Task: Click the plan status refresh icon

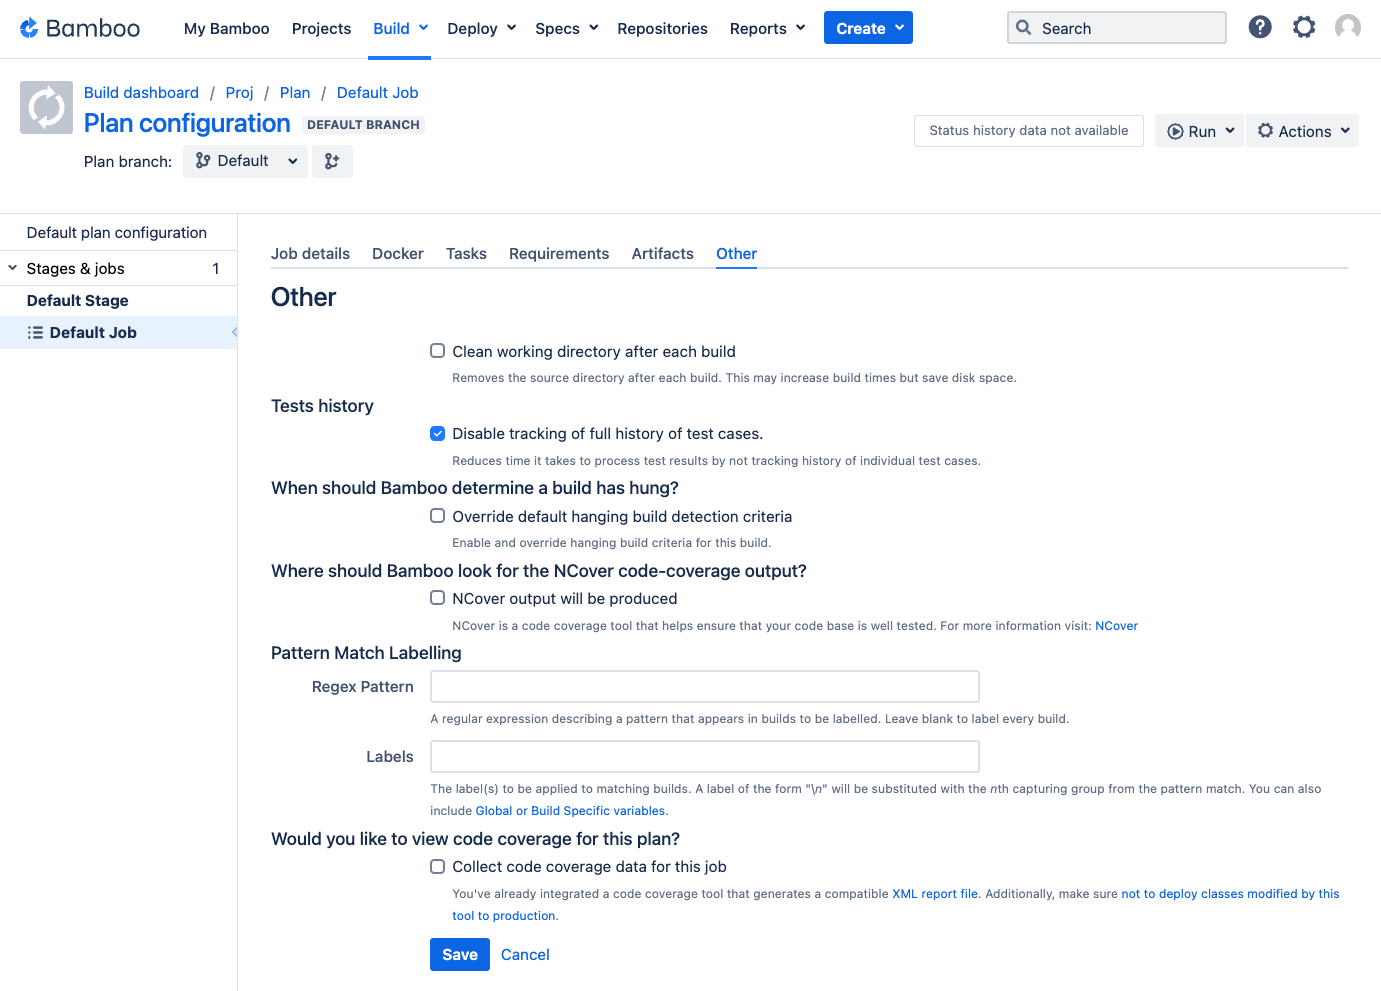Action: [x=46, y=107]
